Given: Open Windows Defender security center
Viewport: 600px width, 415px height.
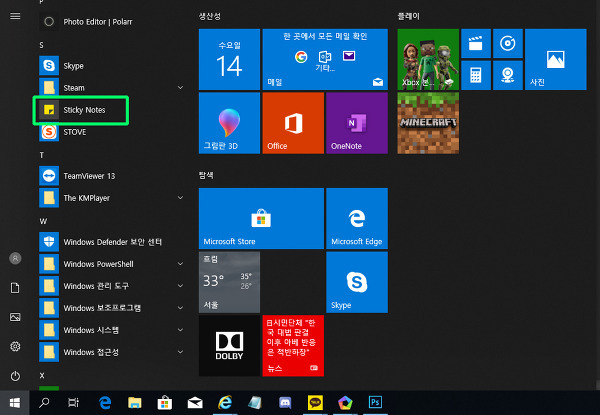Looking at the screenshot, I should coord(111,242).
